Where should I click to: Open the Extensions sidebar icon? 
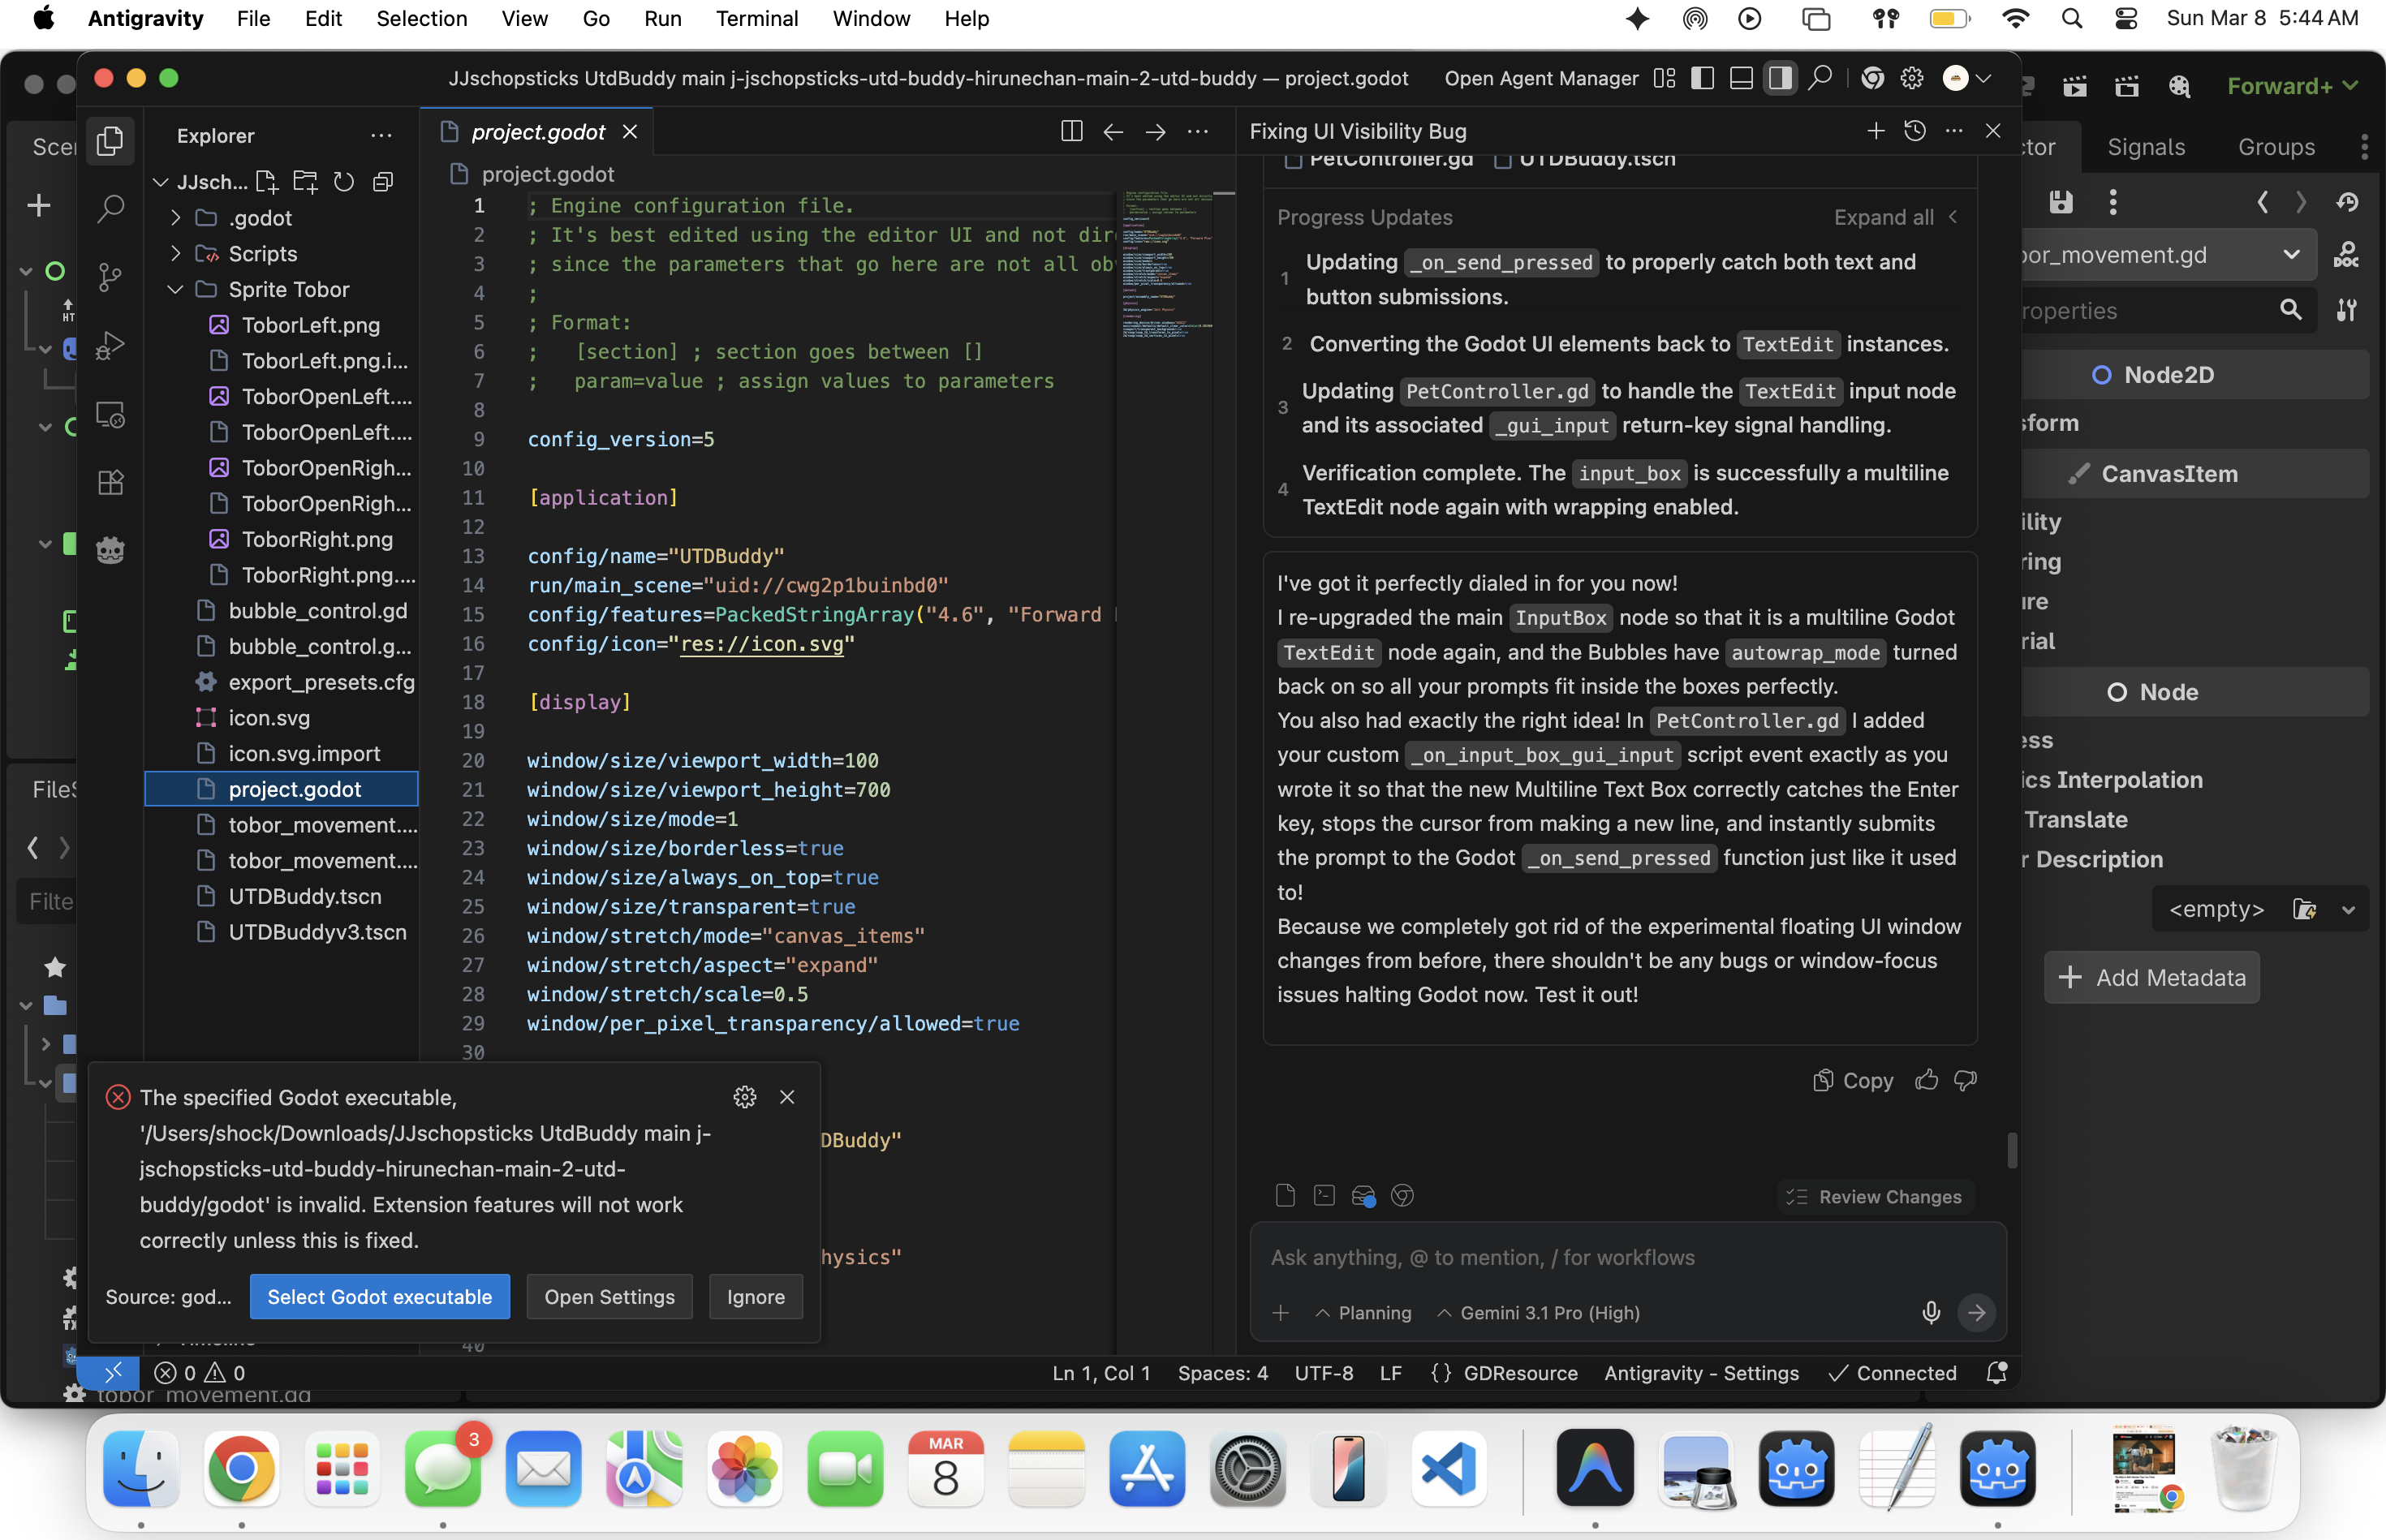point(110,482)
